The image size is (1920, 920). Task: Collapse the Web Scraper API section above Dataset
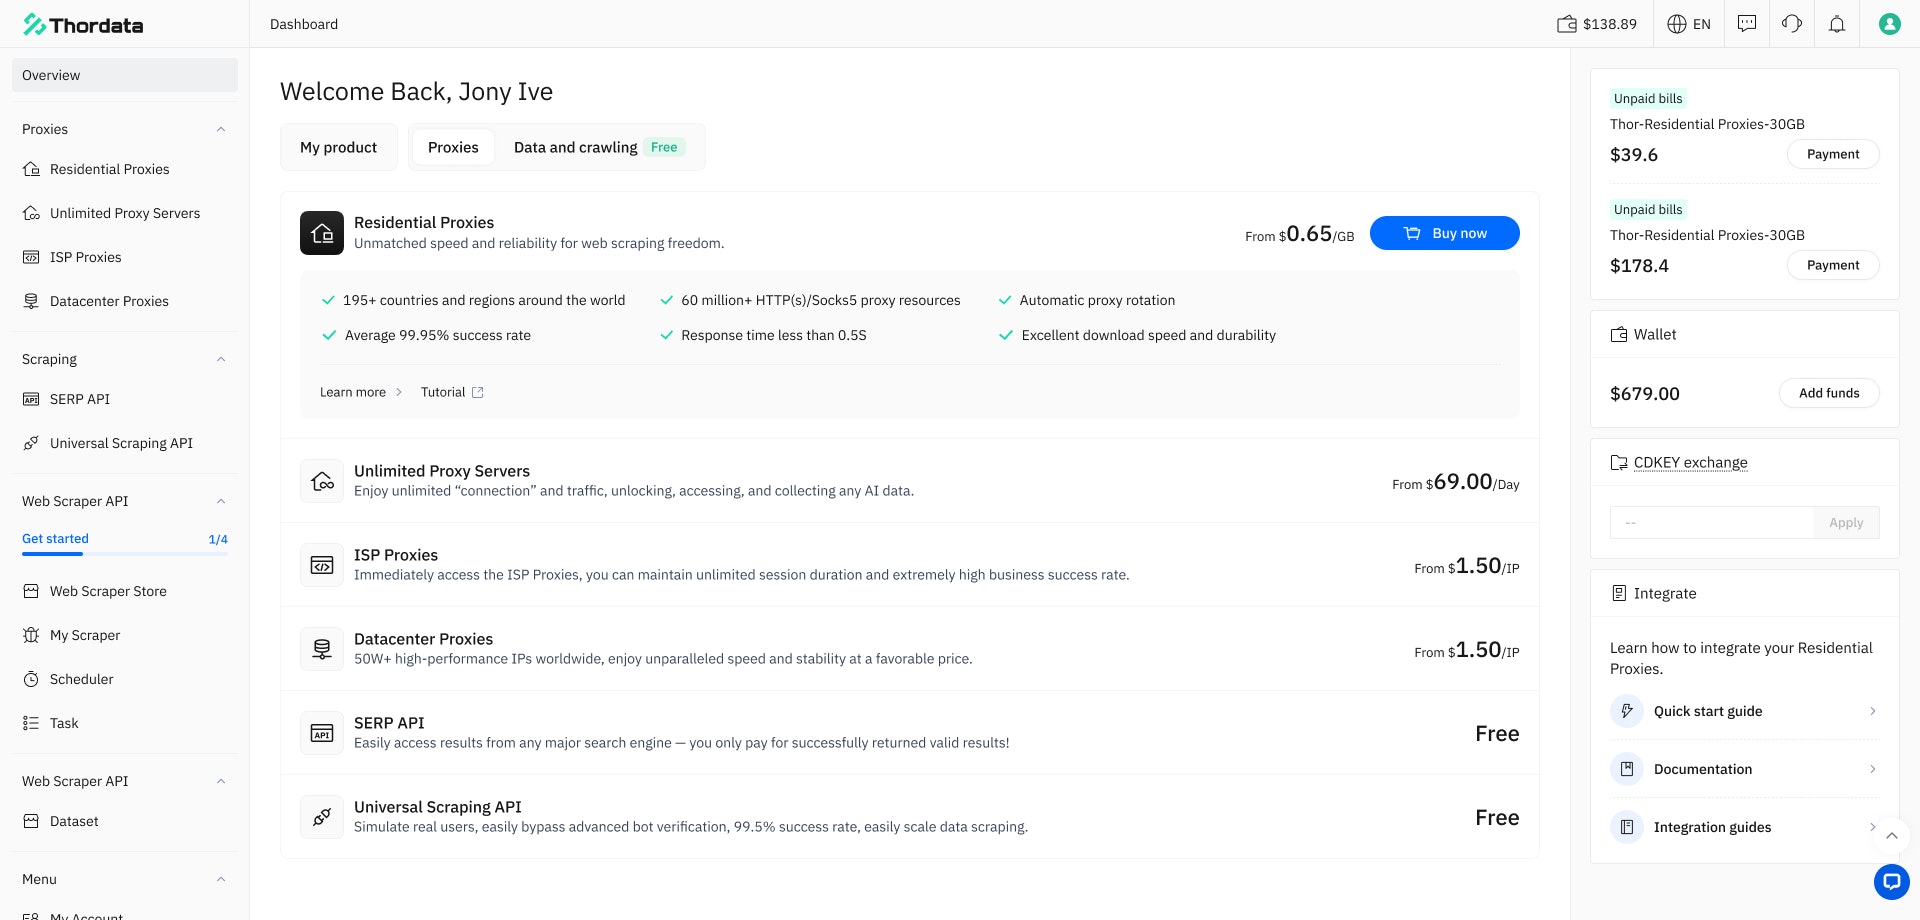pos(221,781)
